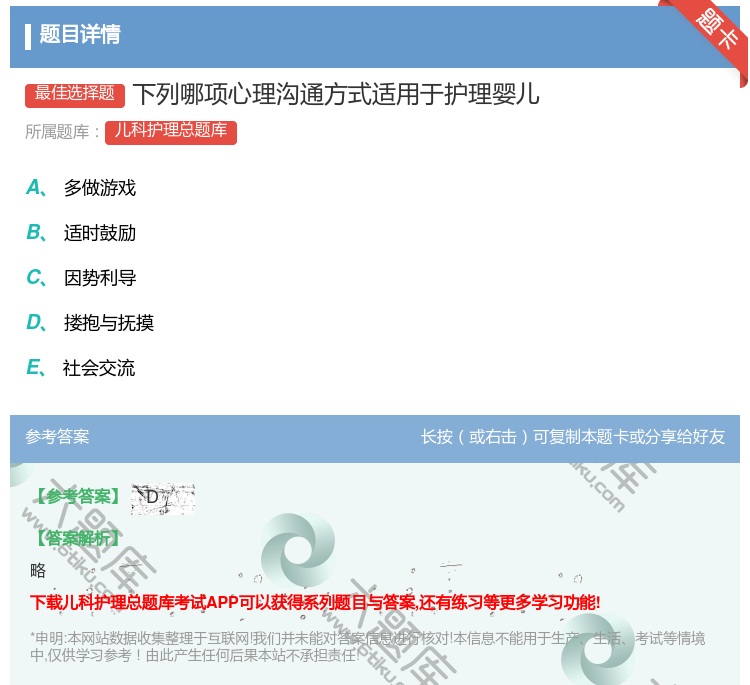Pick option C 因势利导
This screenshot has width=750, height=685.
[x=99, y=278]
